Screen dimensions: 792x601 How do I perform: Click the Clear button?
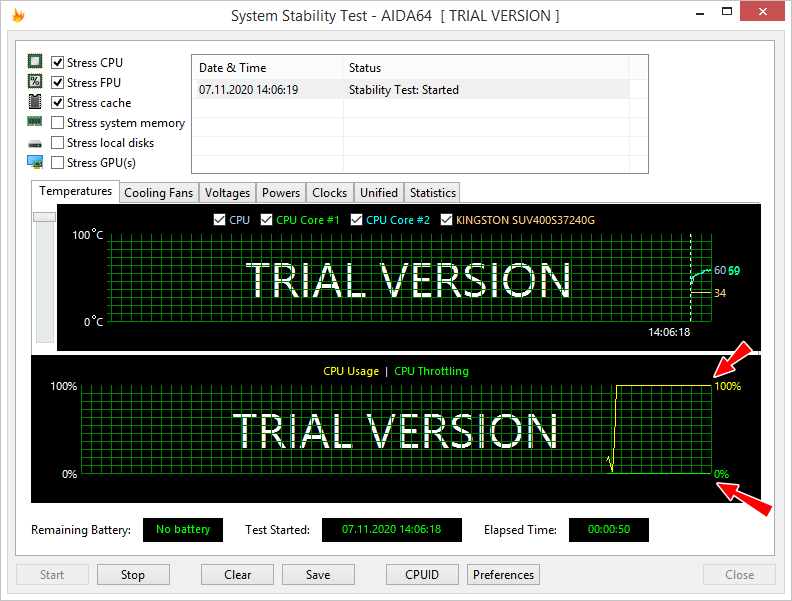237,575
